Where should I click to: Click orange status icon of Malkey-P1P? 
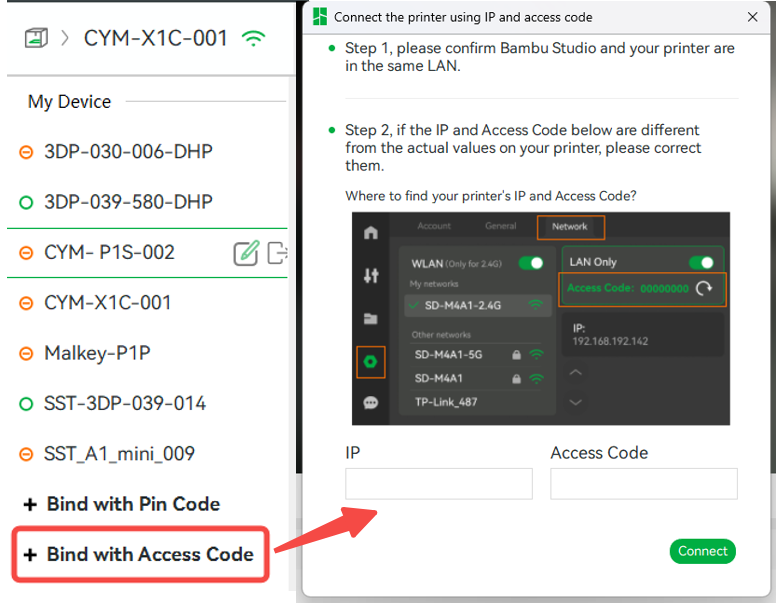click(x=26, y=354)
